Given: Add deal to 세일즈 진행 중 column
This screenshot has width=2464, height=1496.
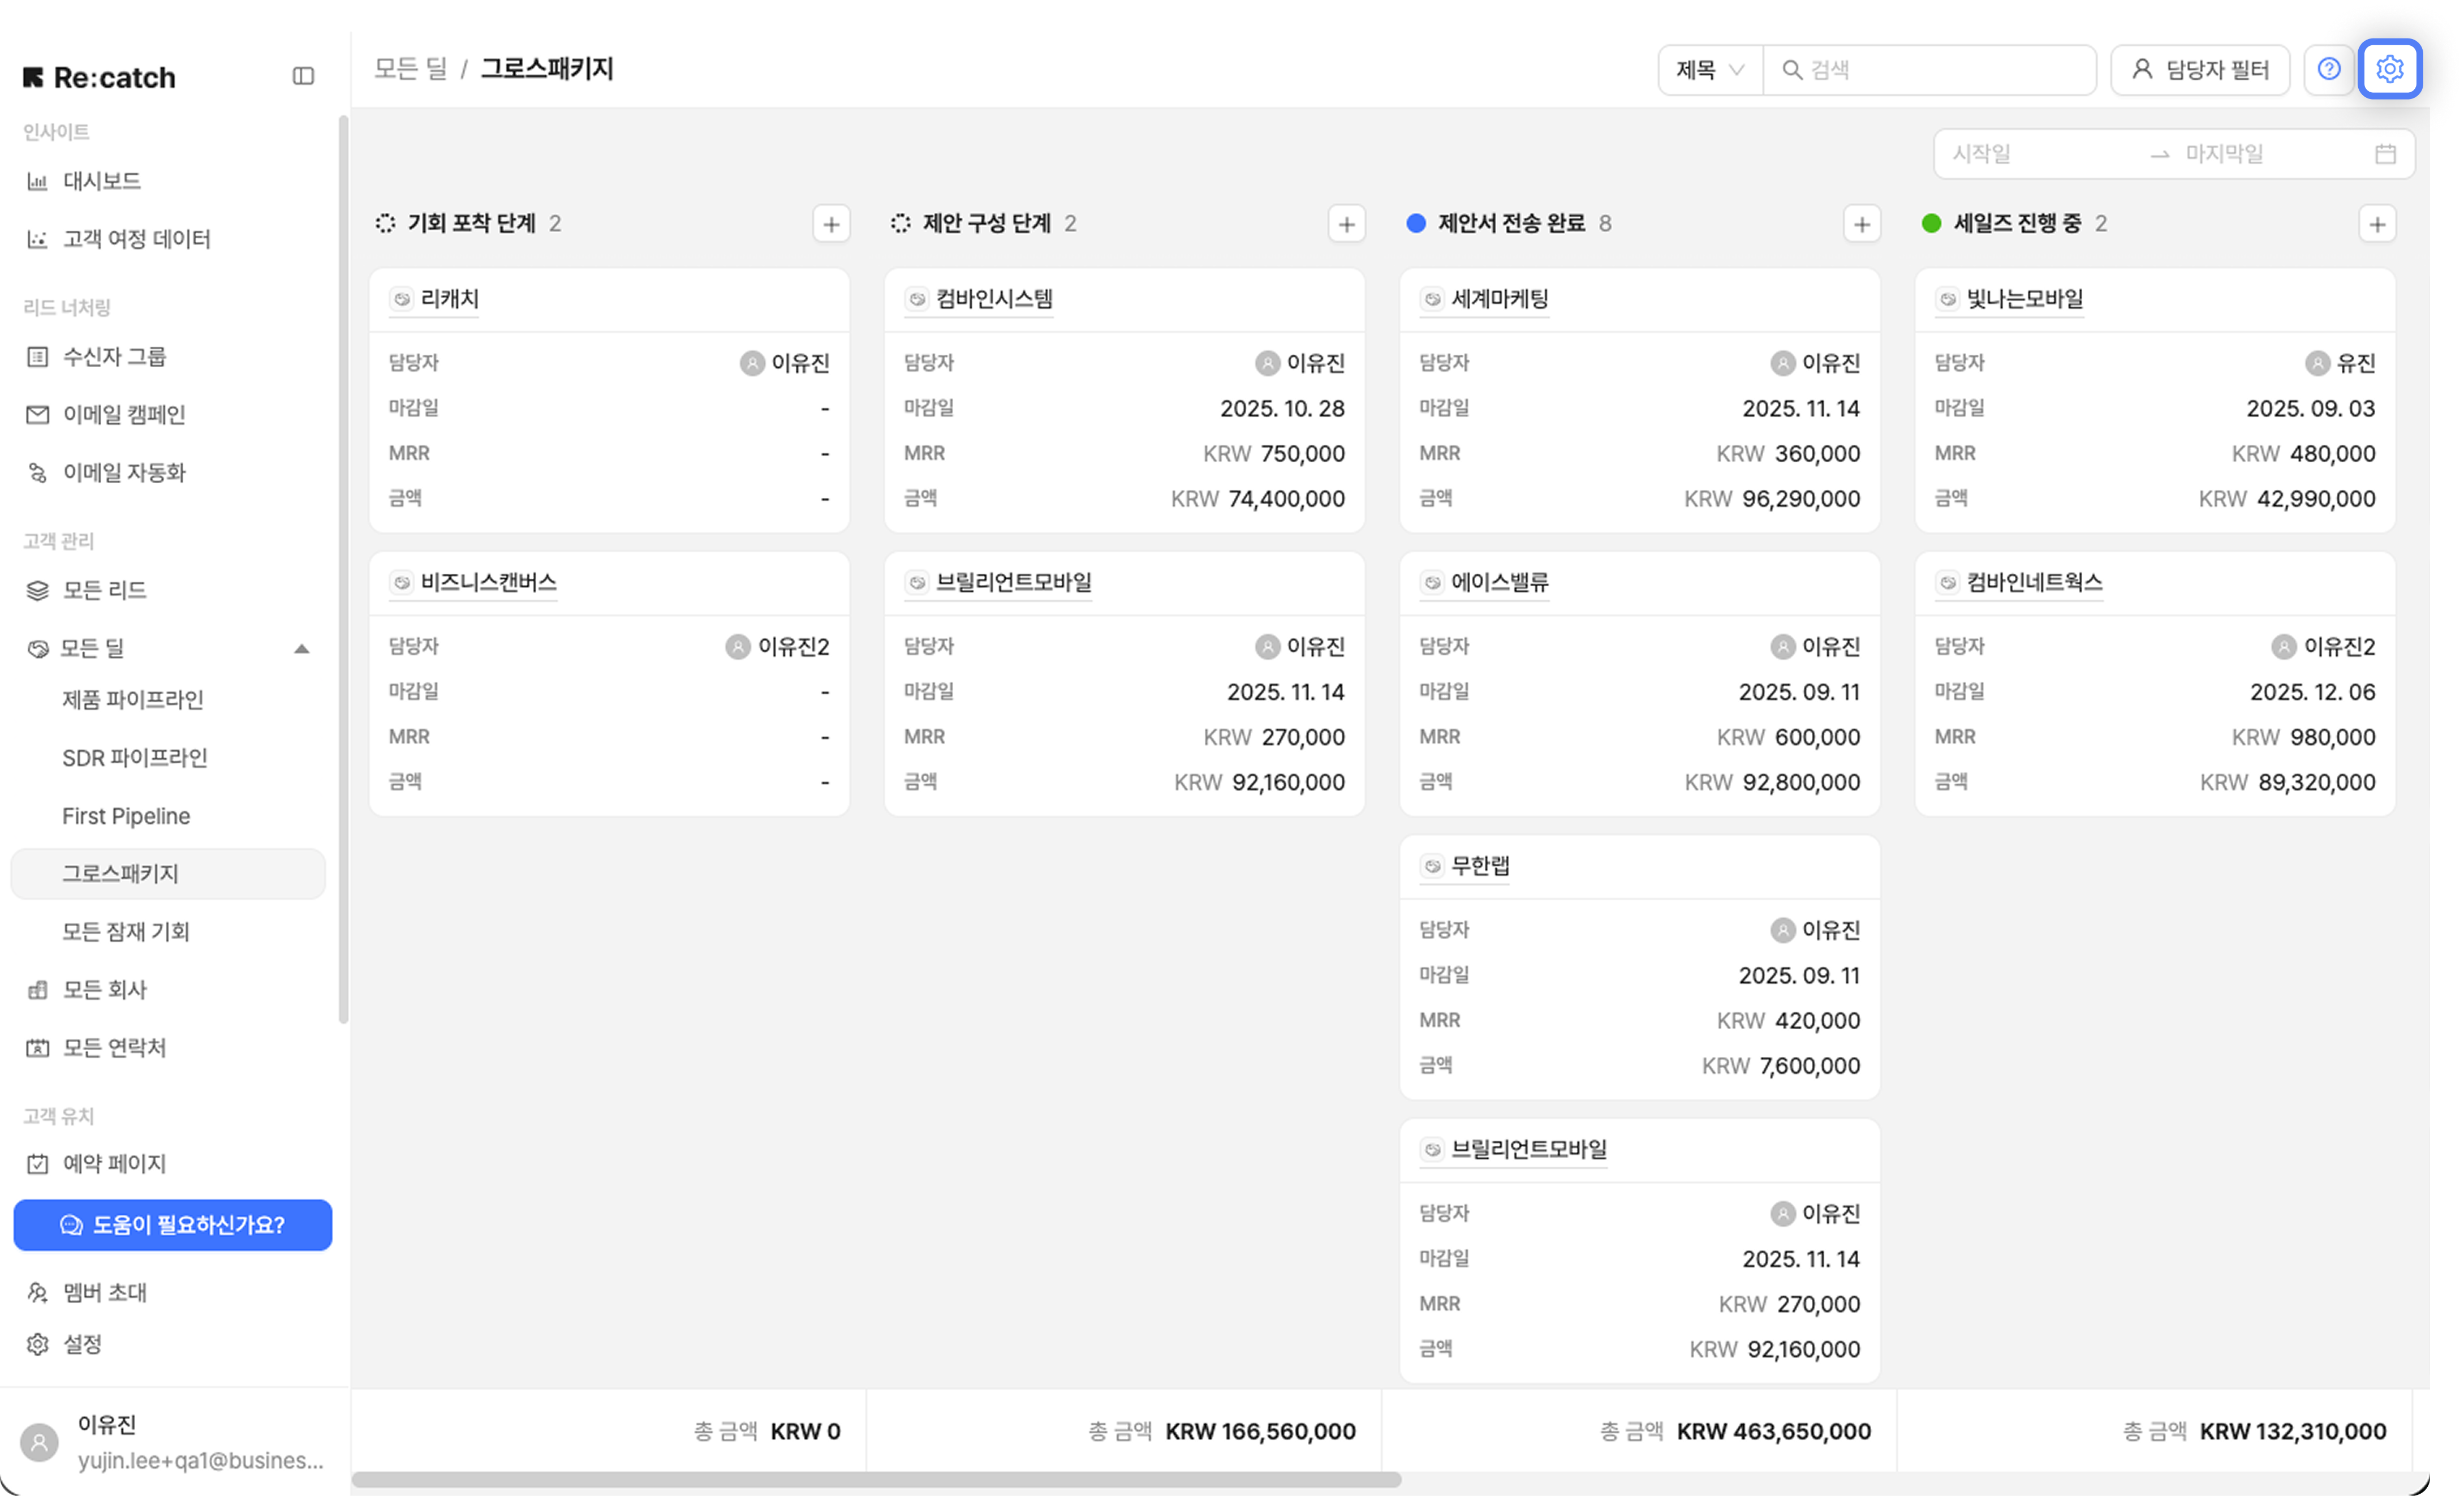Looking at the screenshot, I should [x=2377, y=224].
